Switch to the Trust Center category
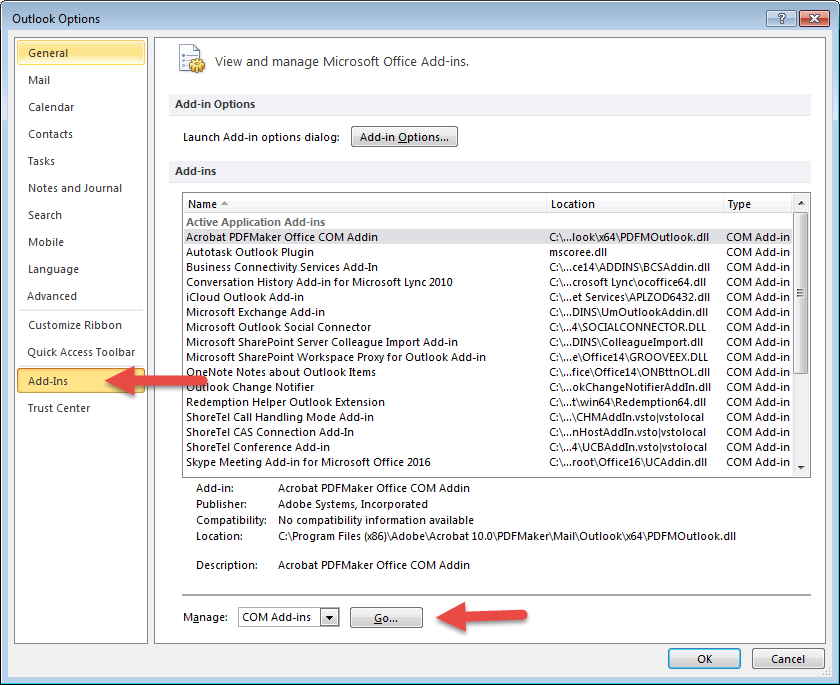This screenshot has width=840, height=685. (59, 408)
